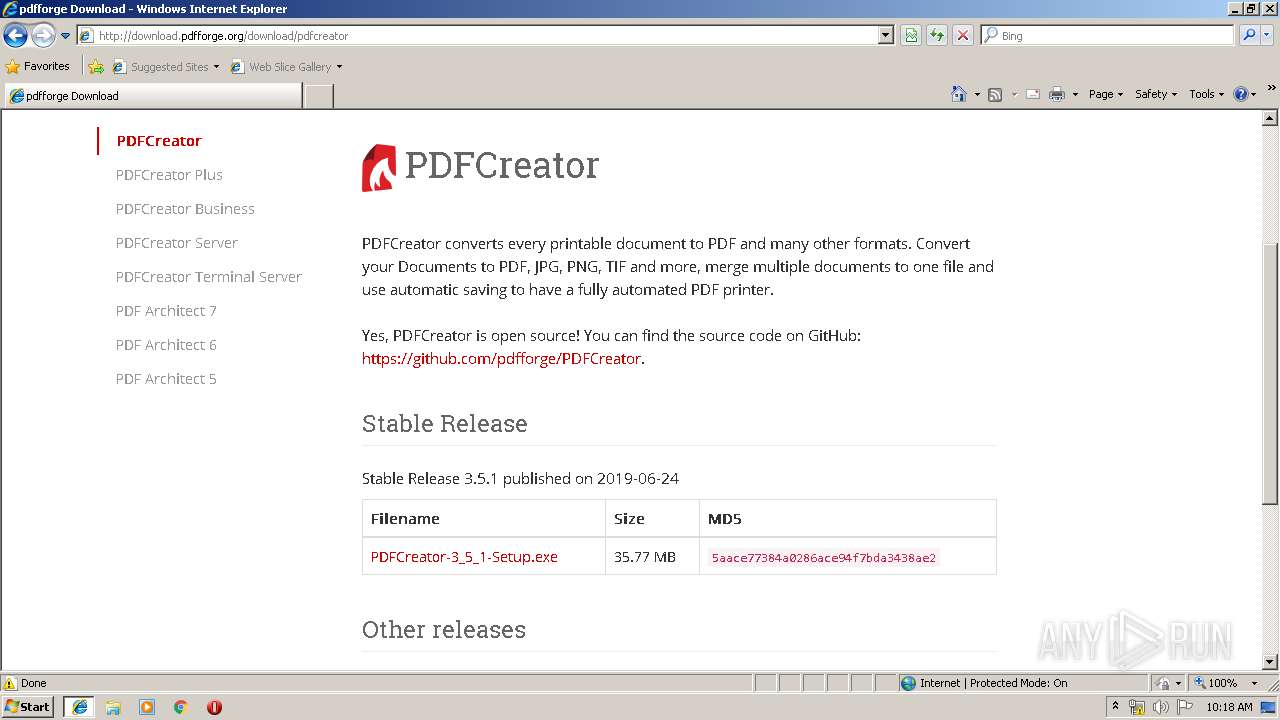Open the Tools menu
Image resolution: width=1280 pixels, height=720 pixels.
[x=1206, y=94]
